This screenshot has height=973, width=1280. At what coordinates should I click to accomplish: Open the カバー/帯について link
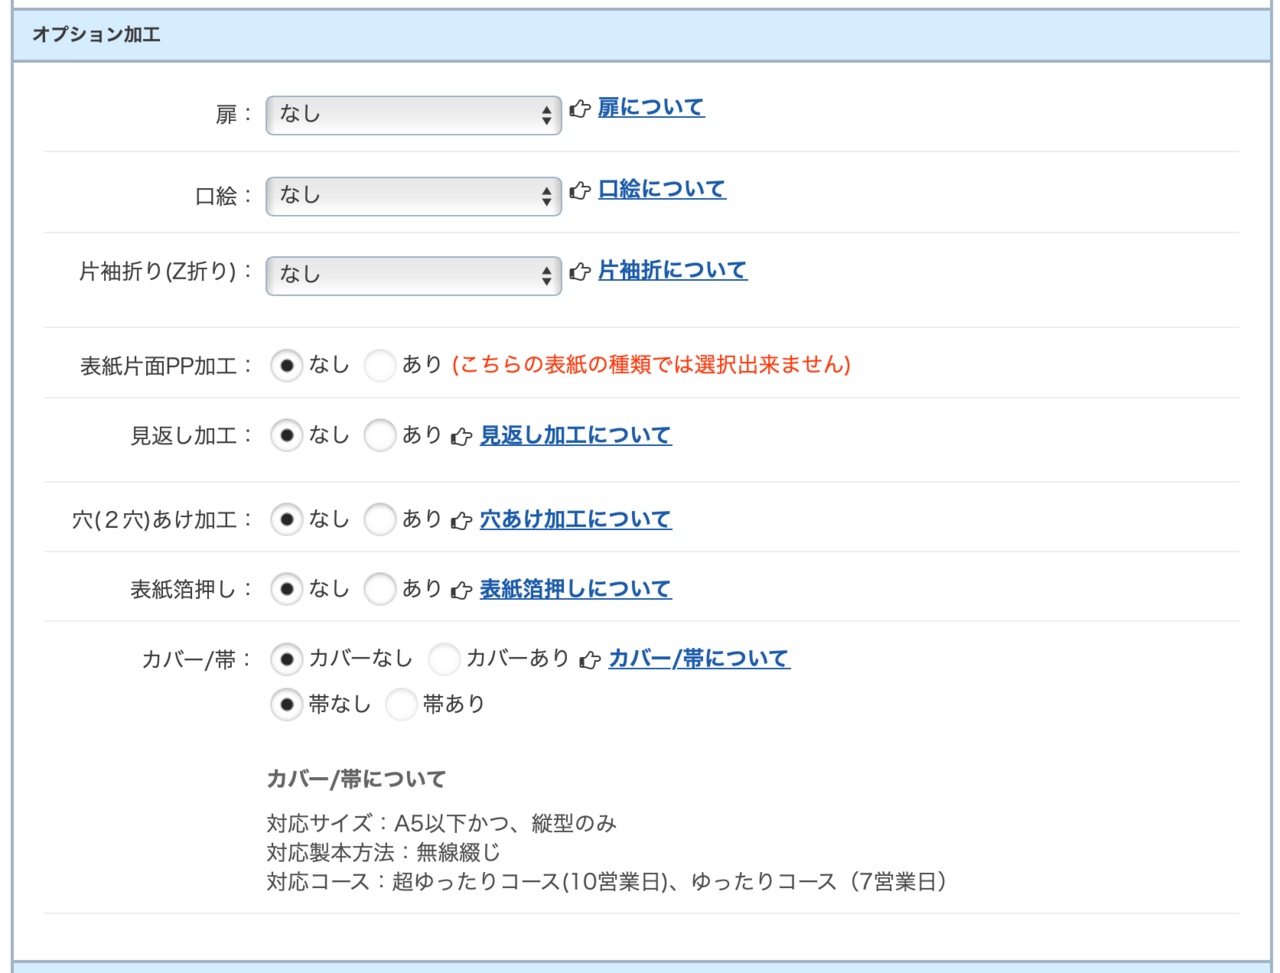(698, 658)
